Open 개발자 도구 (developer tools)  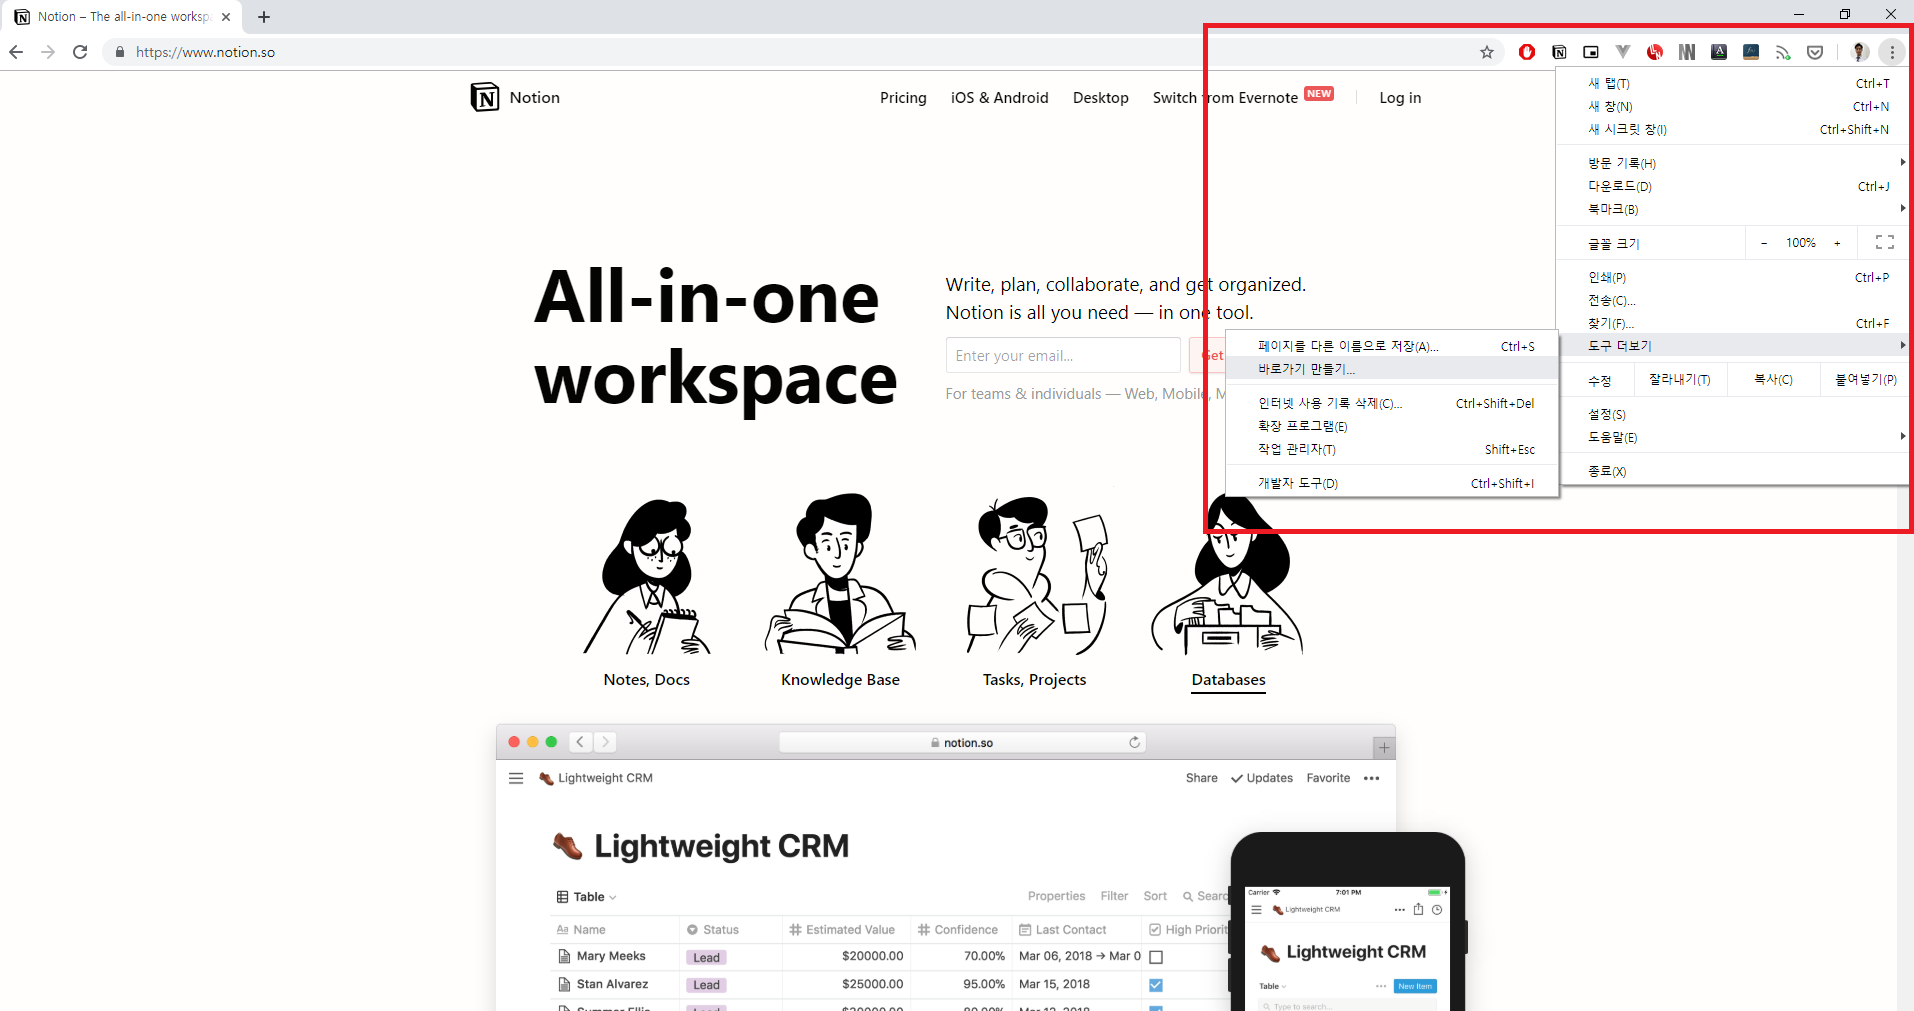[x=1392, y=483]
